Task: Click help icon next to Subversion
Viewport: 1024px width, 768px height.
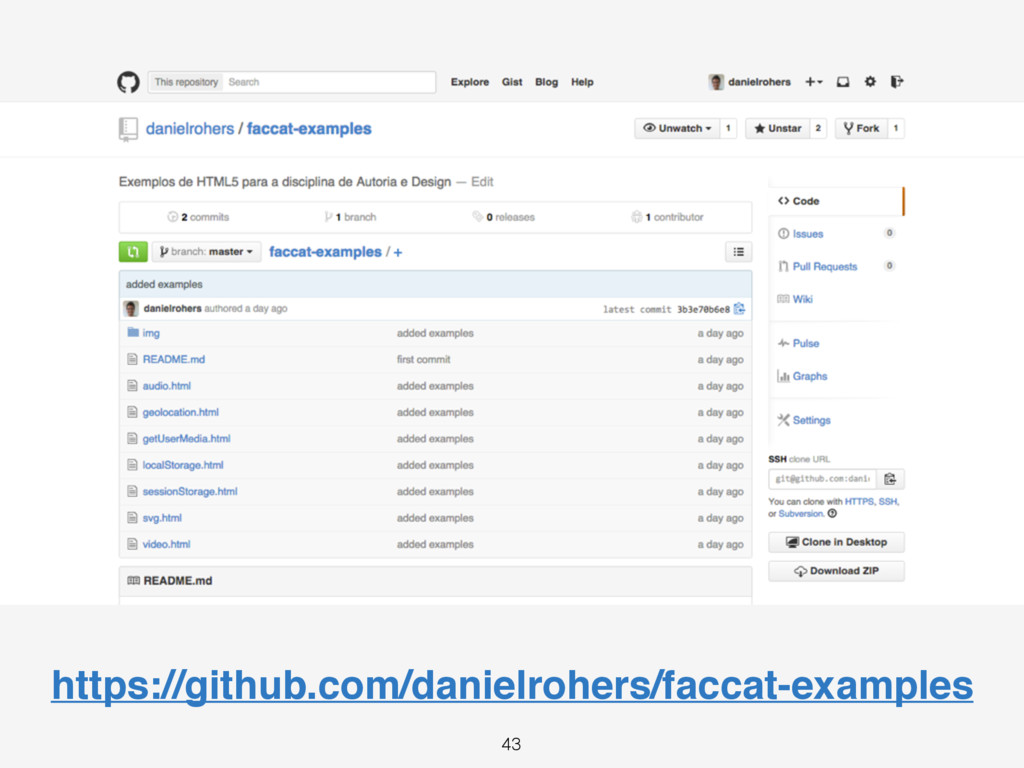Action: 832,514
